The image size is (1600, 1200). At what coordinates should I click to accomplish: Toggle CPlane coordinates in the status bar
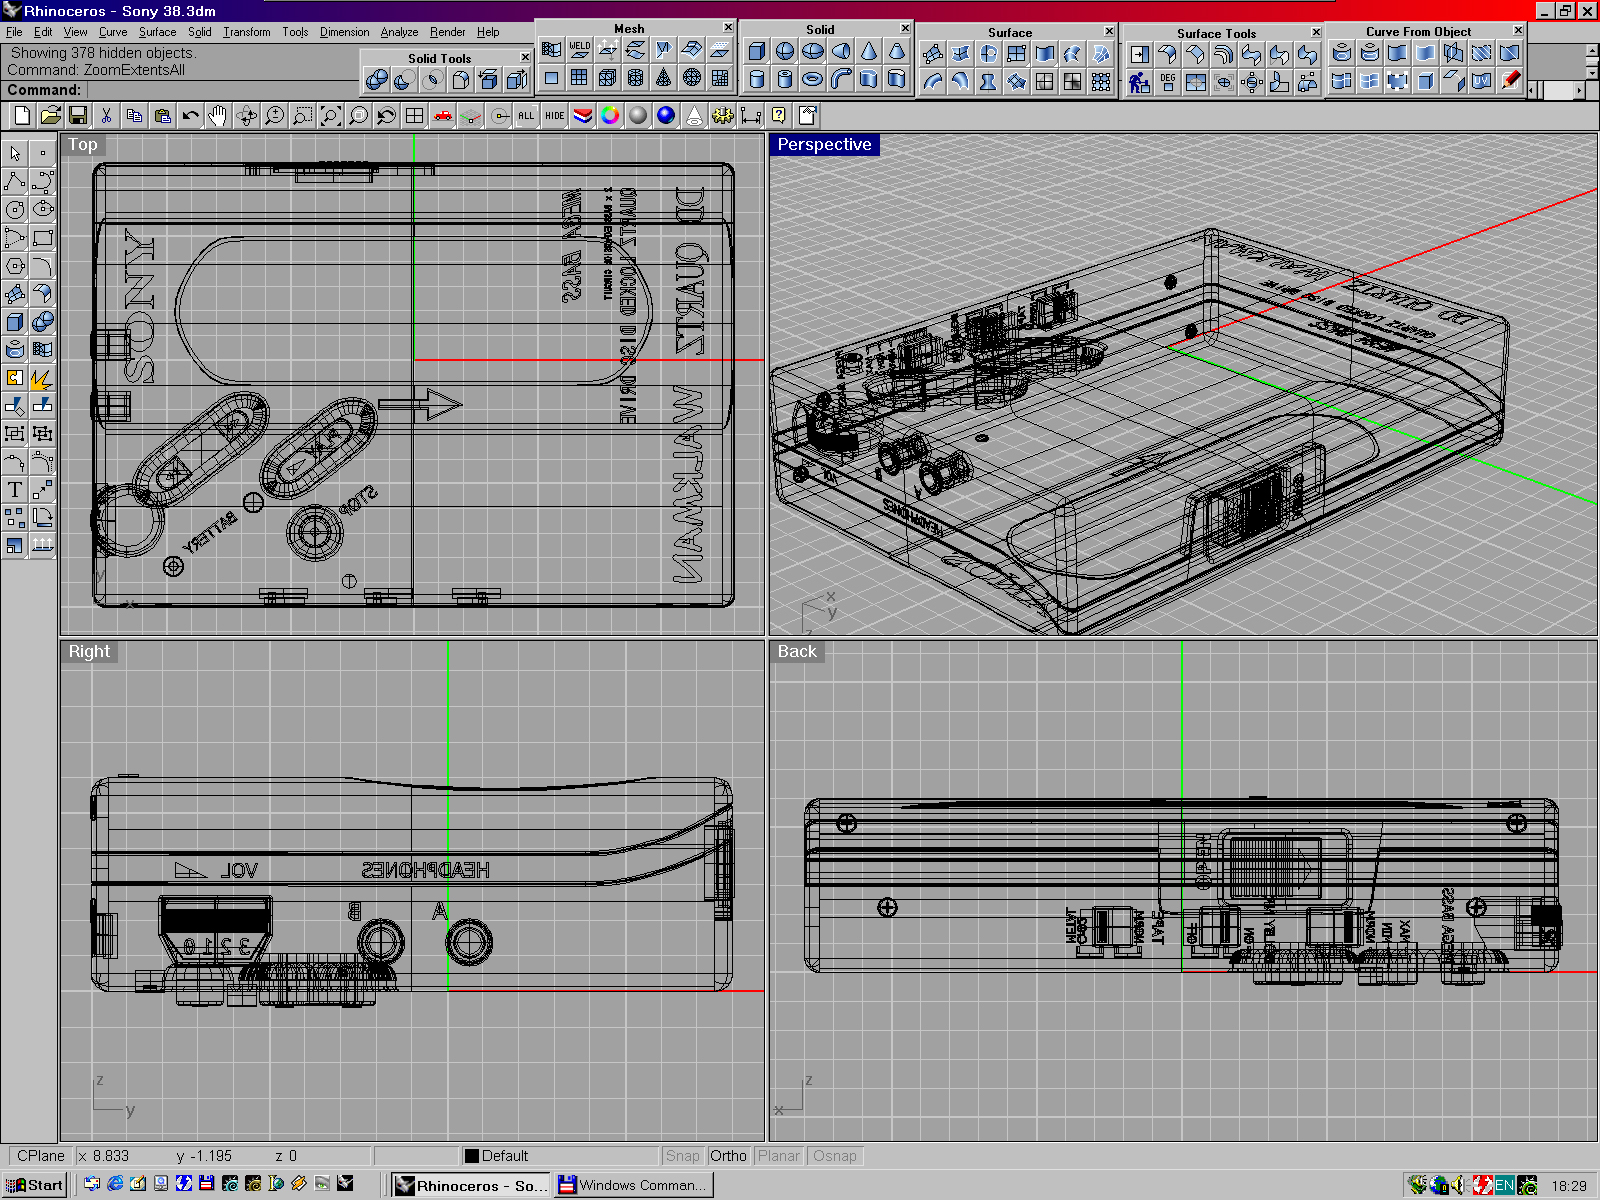40,1156
